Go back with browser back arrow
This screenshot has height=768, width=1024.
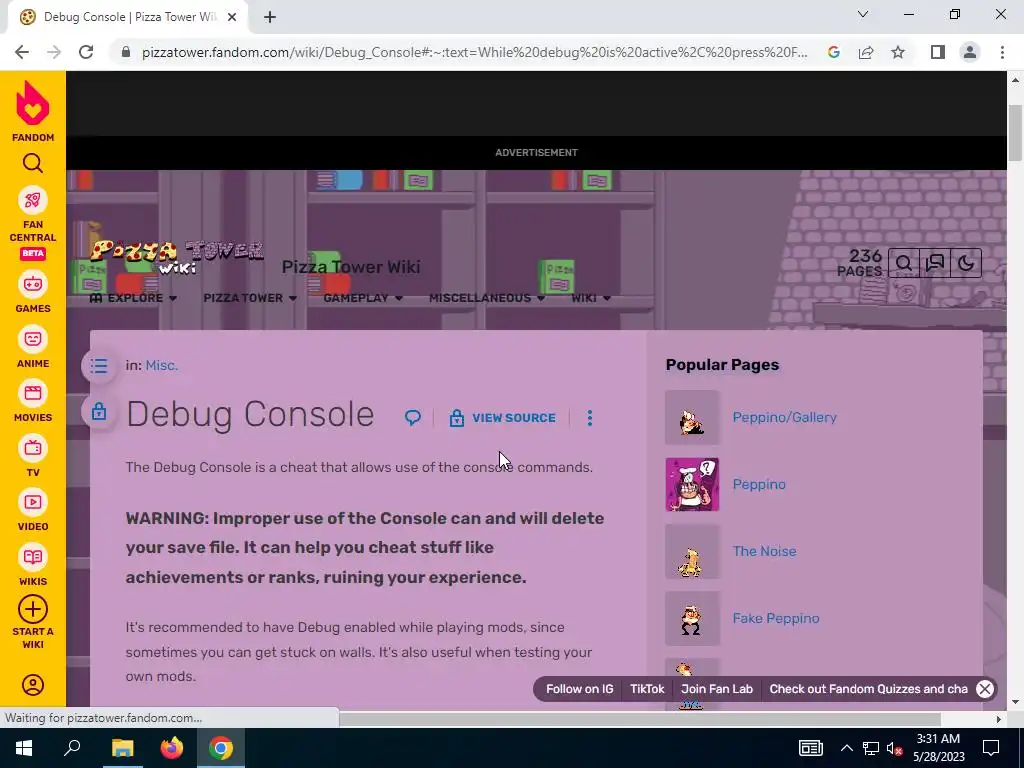coord(22,52)
